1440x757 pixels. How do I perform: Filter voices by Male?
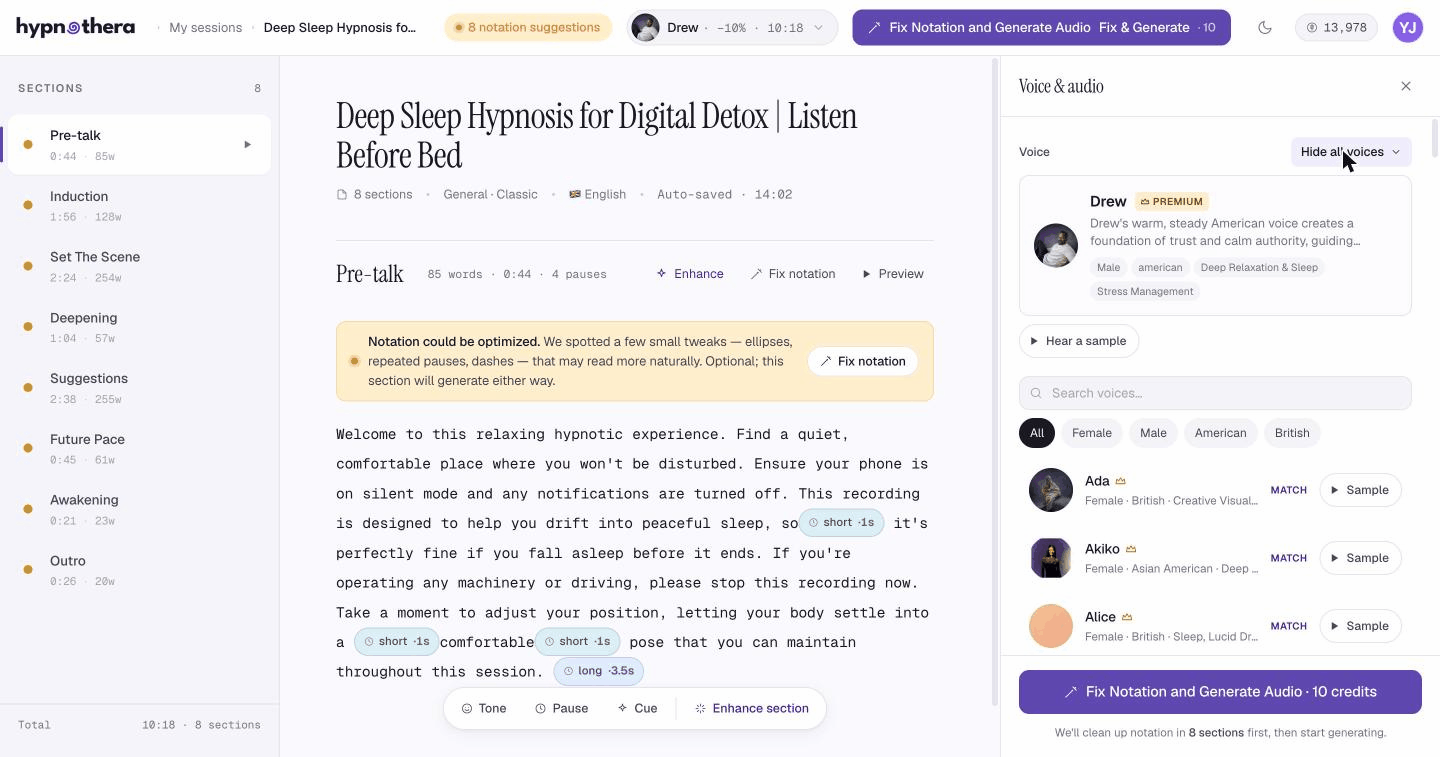pos(1153,433)
